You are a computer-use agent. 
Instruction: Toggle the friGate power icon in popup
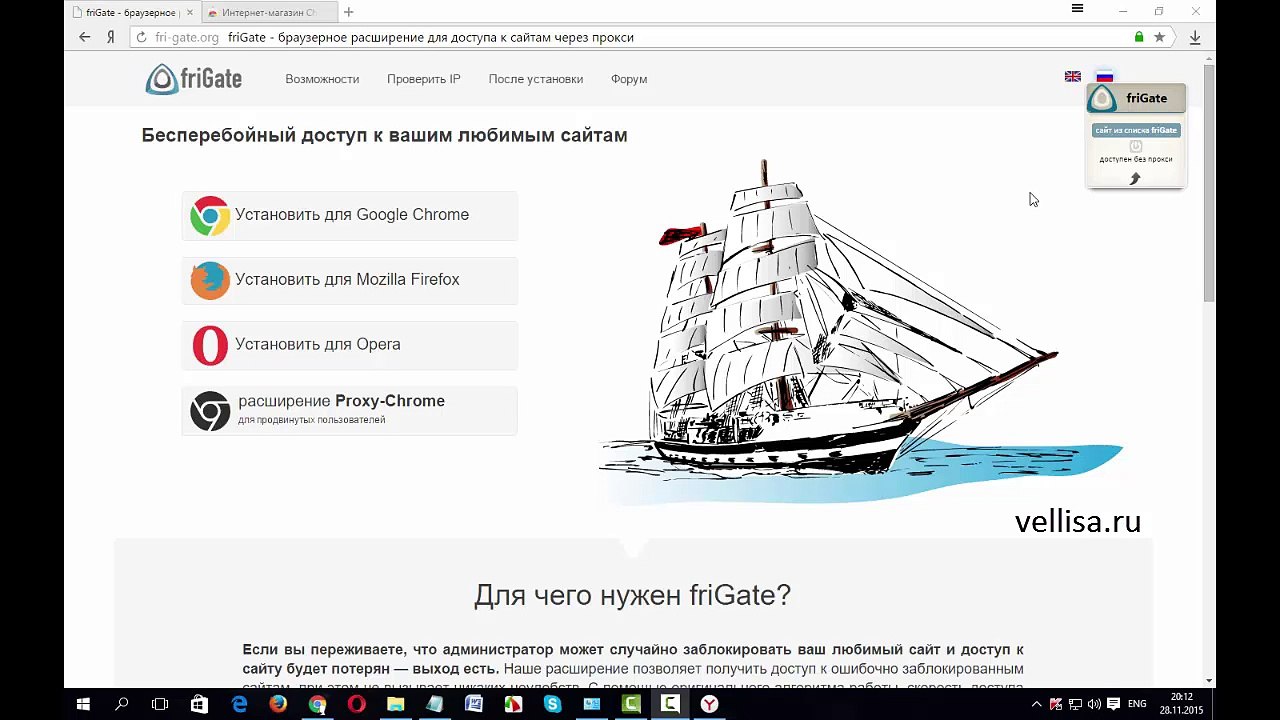click(x=1136, y=146)
